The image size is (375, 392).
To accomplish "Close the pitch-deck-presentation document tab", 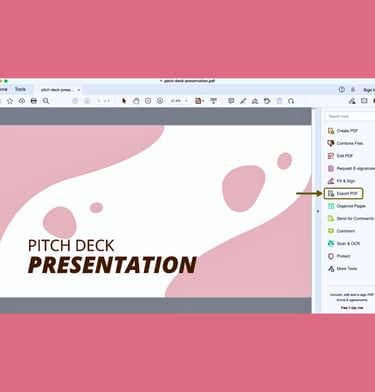I will point(79,90).
